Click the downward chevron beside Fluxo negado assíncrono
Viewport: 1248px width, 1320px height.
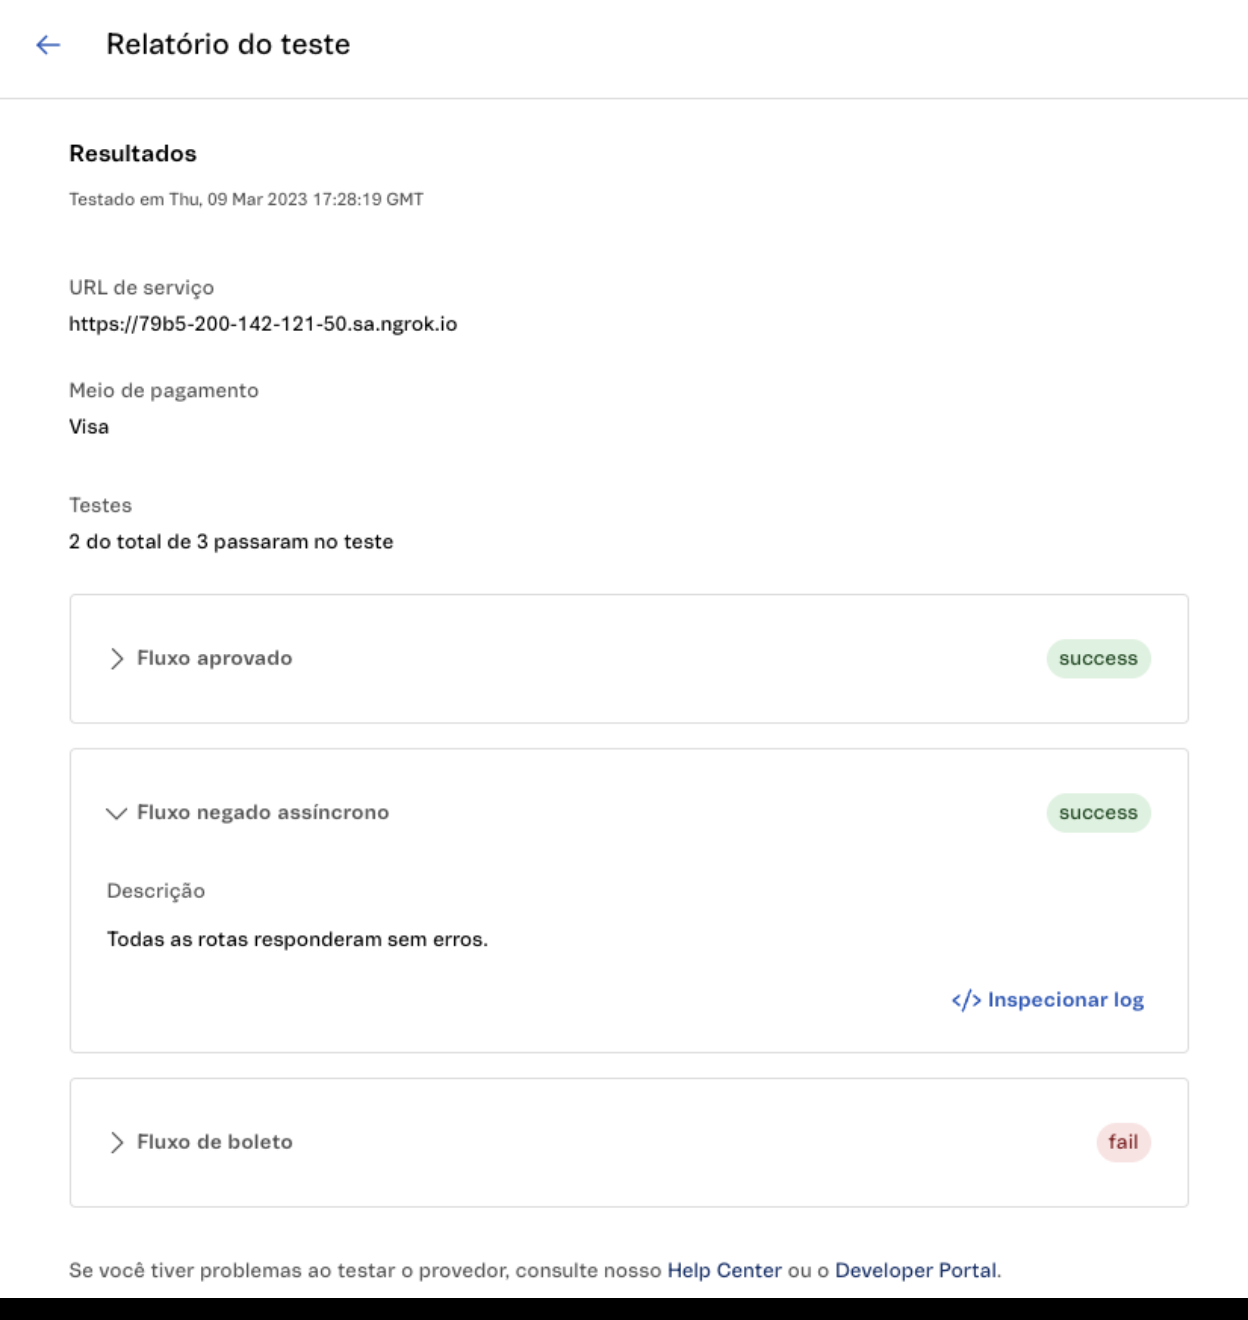[115, 812]
